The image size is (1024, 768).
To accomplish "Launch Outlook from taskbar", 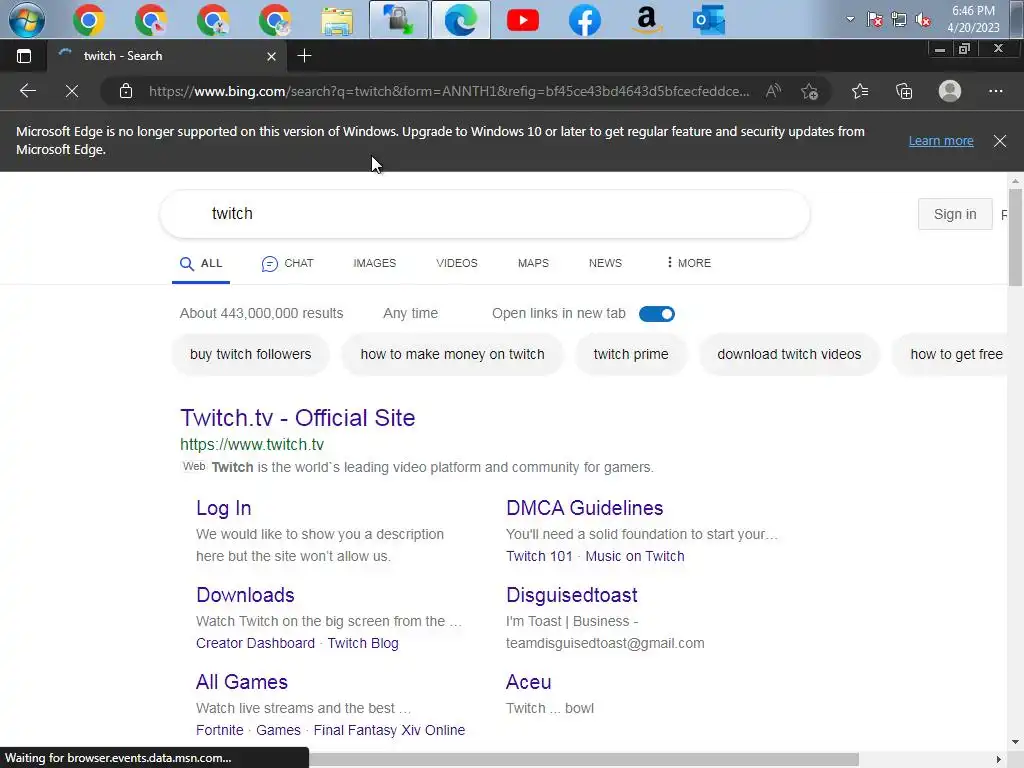I will point(709,20).
